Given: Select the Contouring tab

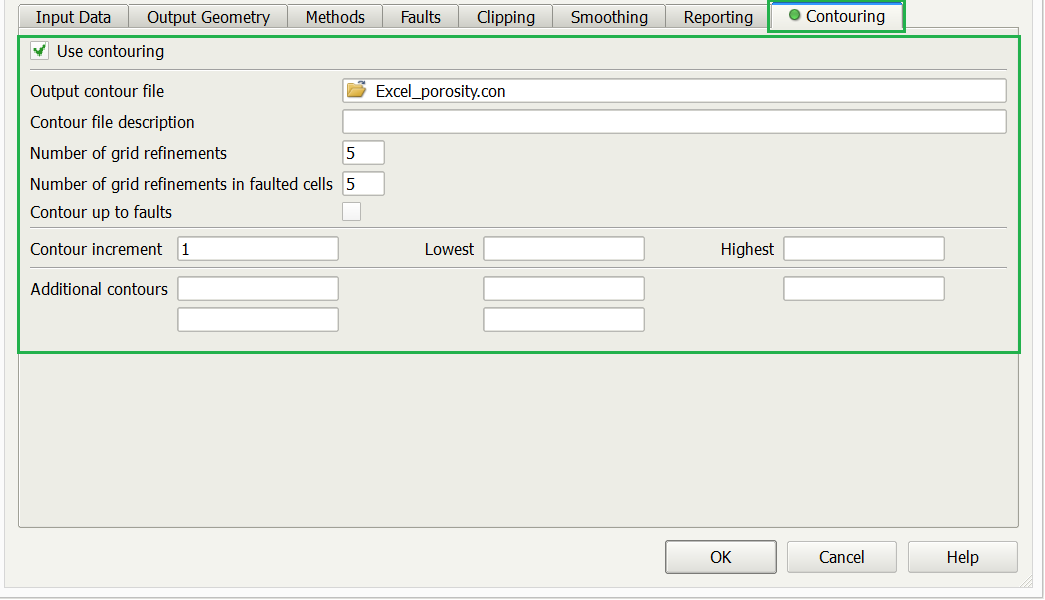Looking at the screenshot, I should coord(836,16).
